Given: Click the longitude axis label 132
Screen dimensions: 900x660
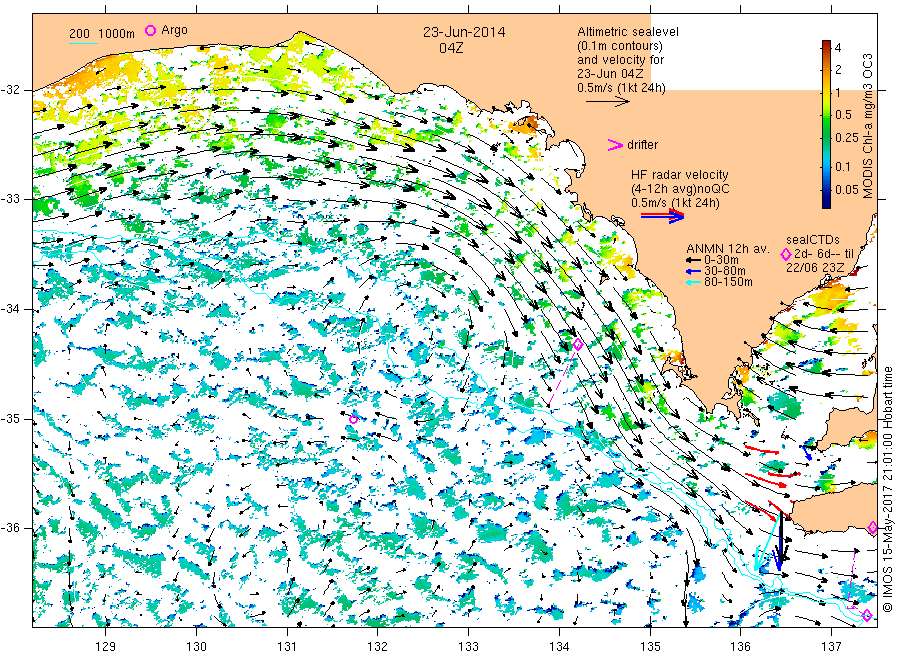Looking at the screenshot, I should (378, 647).
